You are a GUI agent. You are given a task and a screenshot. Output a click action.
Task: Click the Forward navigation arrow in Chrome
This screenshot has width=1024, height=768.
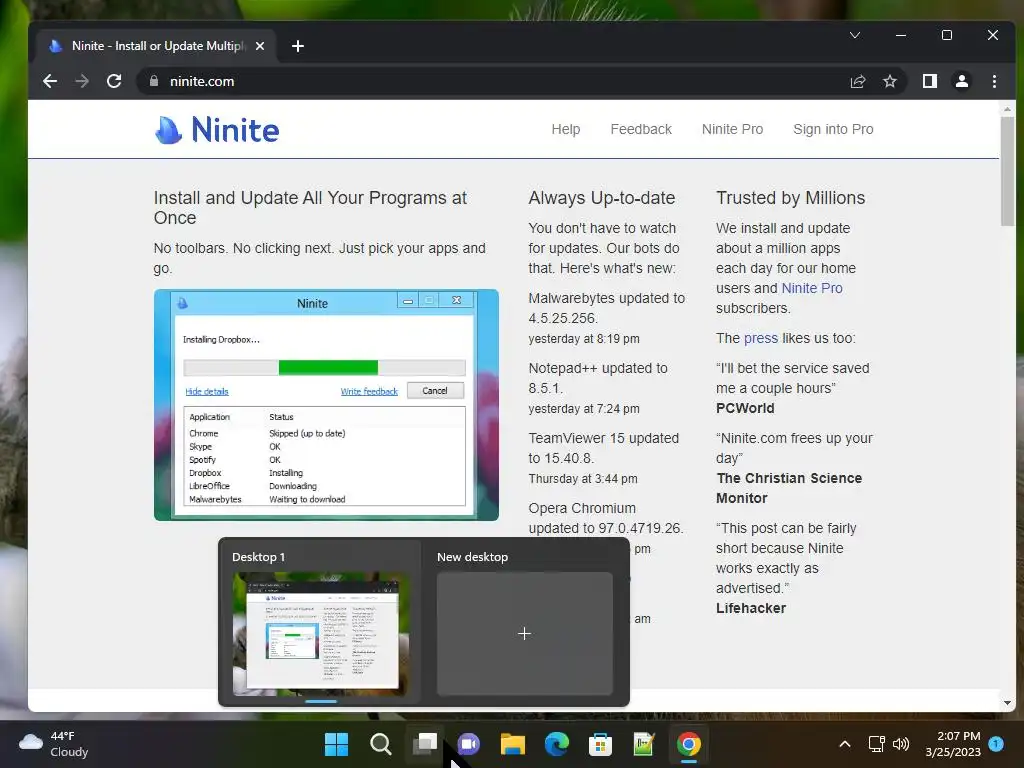pos(82,81)
